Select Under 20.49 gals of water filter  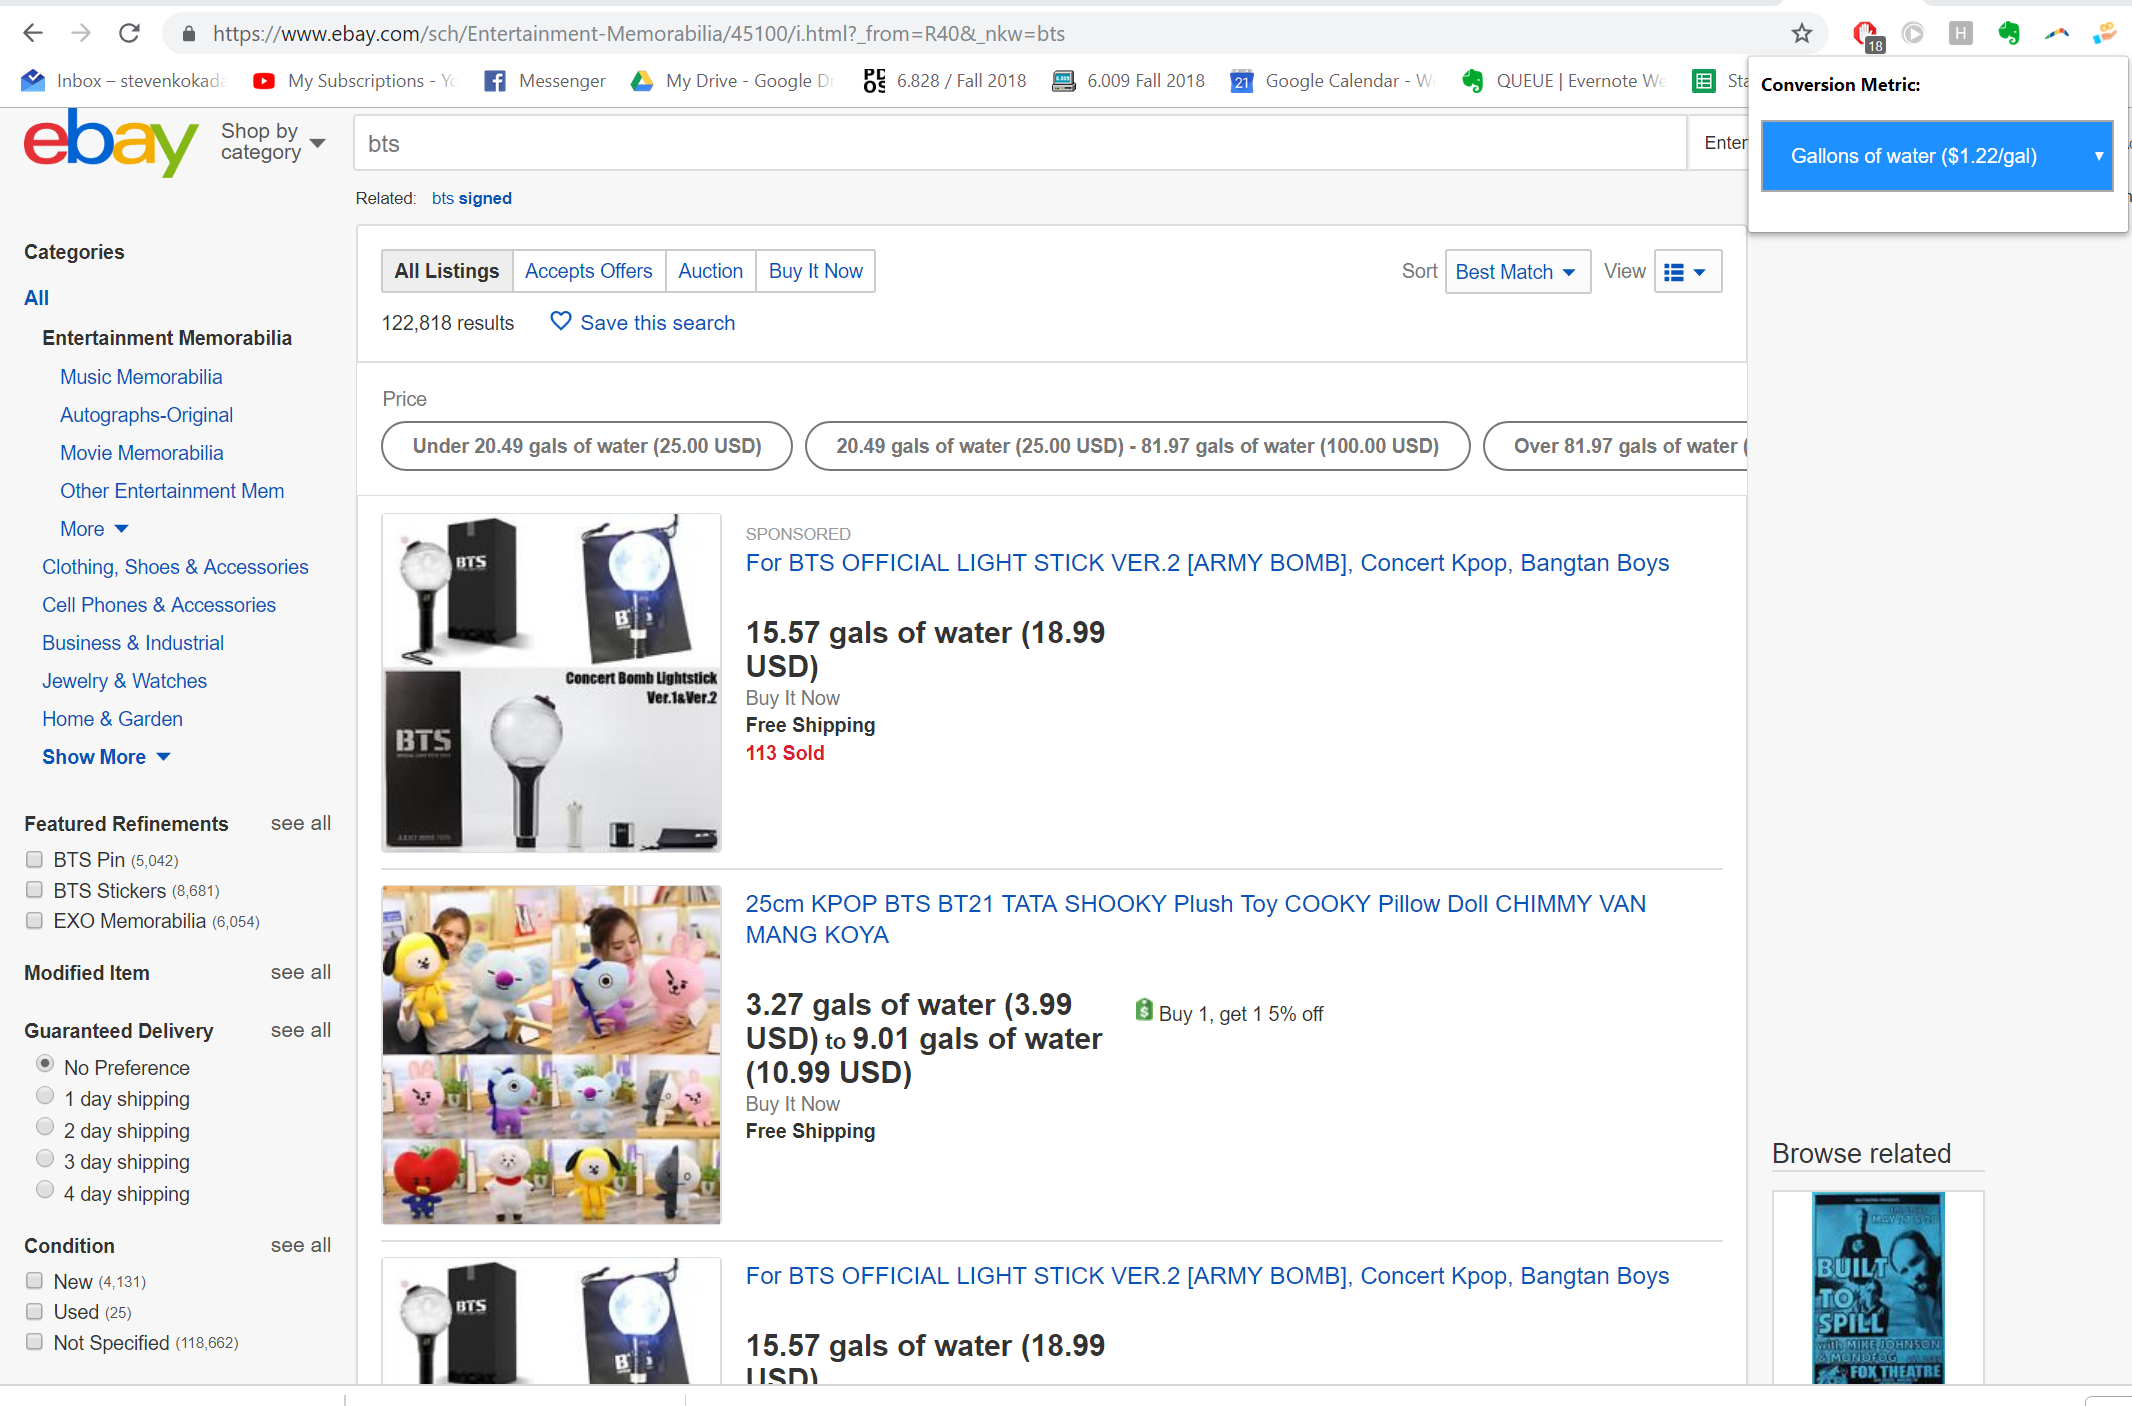pyautogui.click(x=586, y=446)
